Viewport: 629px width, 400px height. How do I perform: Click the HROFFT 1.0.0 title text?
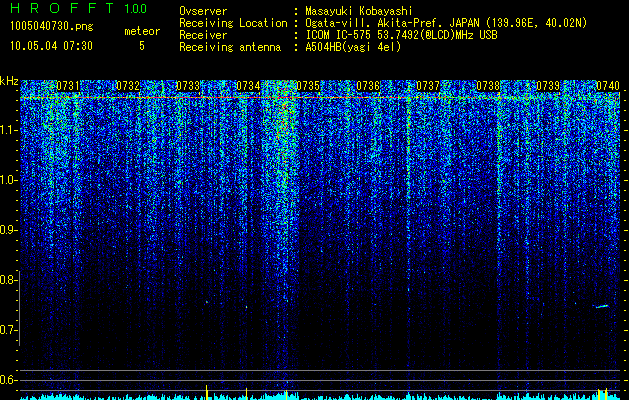(x=79, y=8)
